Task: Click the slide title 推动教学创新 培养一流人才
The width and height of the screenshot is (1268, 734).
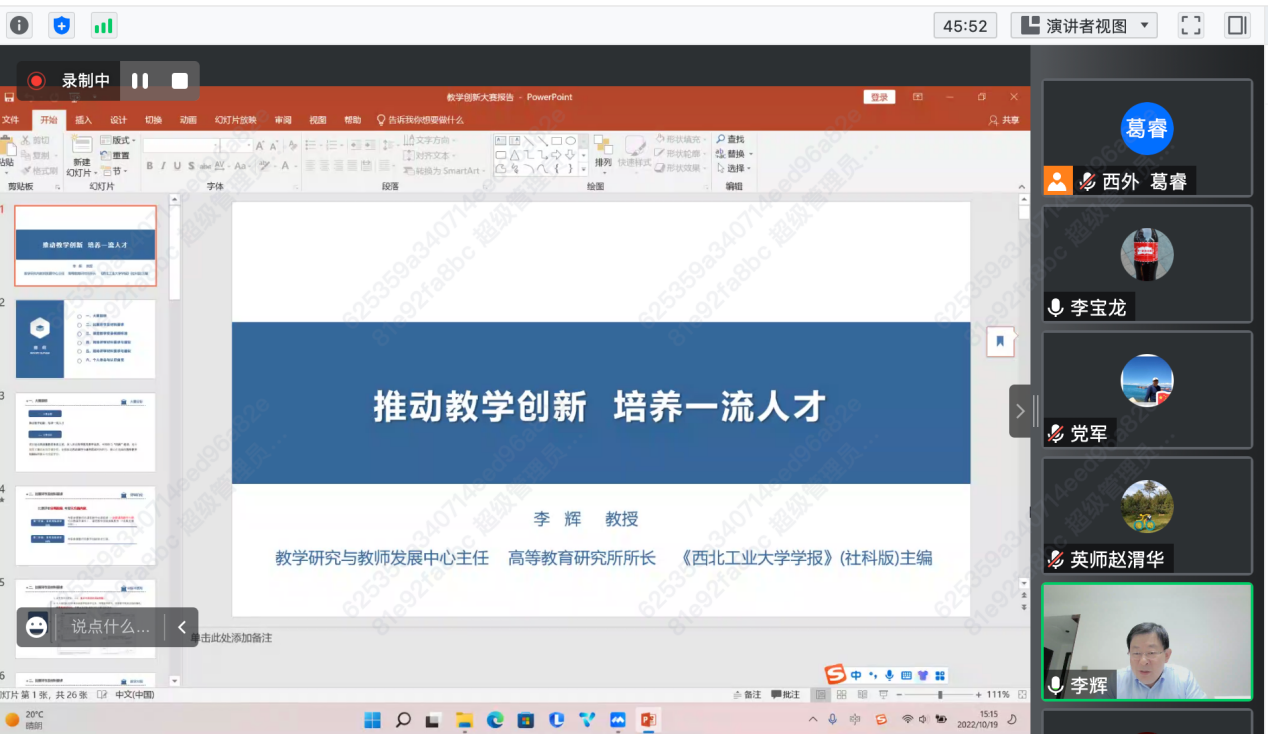Action: [x=600, y=406]
